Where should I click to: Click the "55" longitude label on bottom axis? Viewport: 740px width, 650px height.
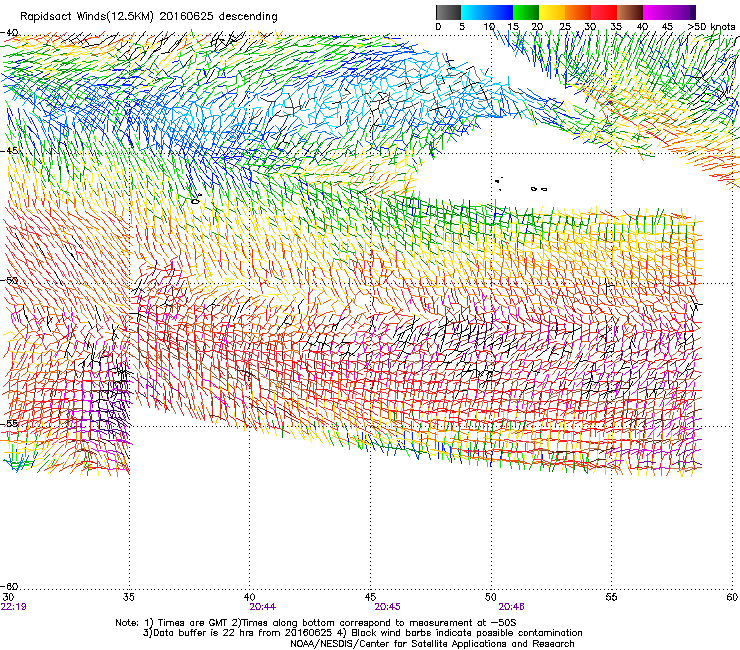pos(611,597)
